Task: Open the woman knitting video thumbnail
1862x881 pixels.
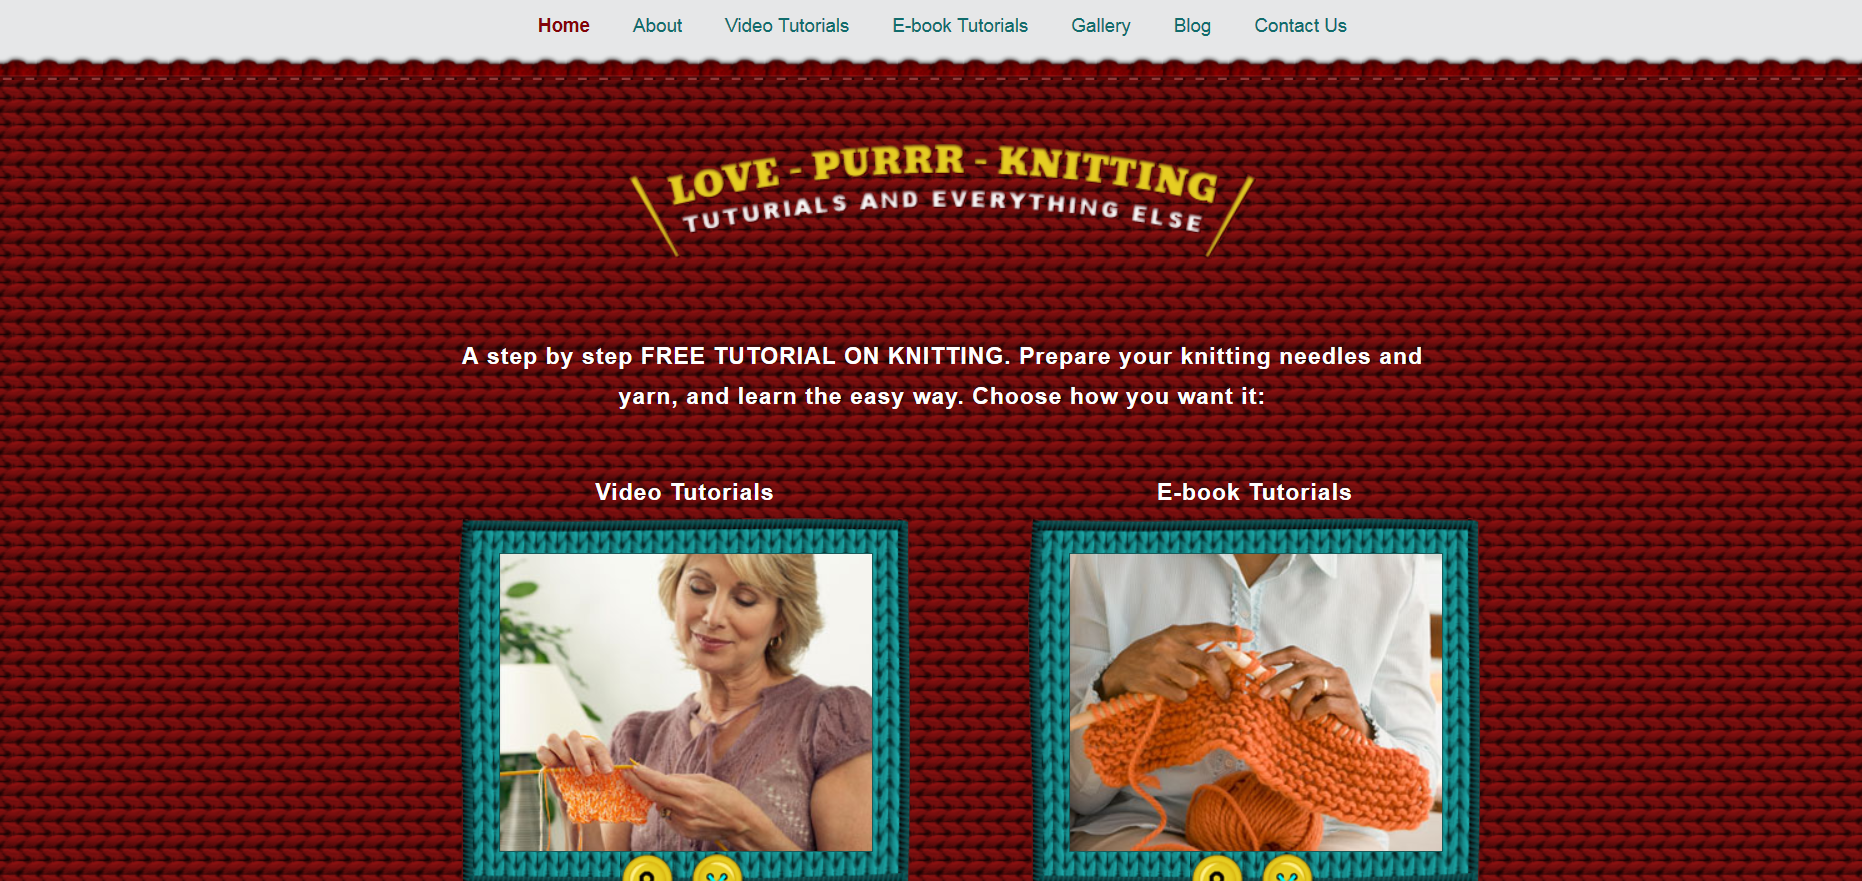Action: click(686, 702)
